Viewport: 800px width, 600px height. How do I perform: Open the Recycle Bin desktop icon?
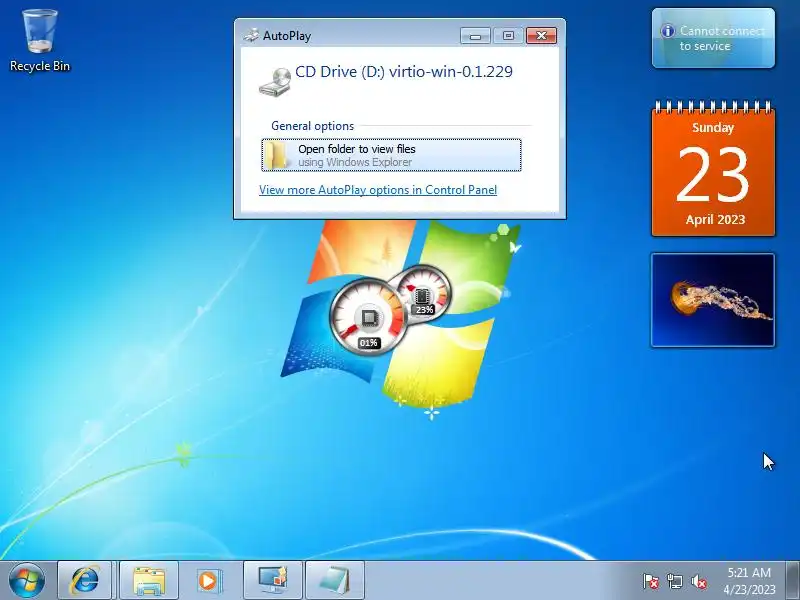click(40, 41)
